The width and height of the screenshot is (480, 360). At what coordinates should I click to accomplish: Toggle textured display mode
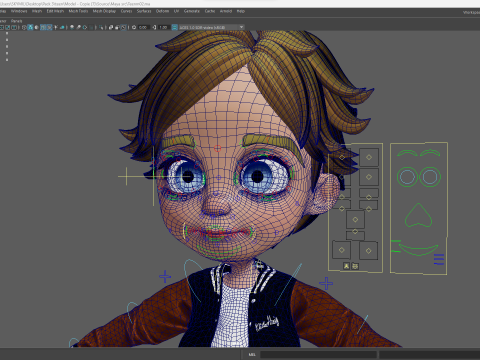[x=49, y=27]
